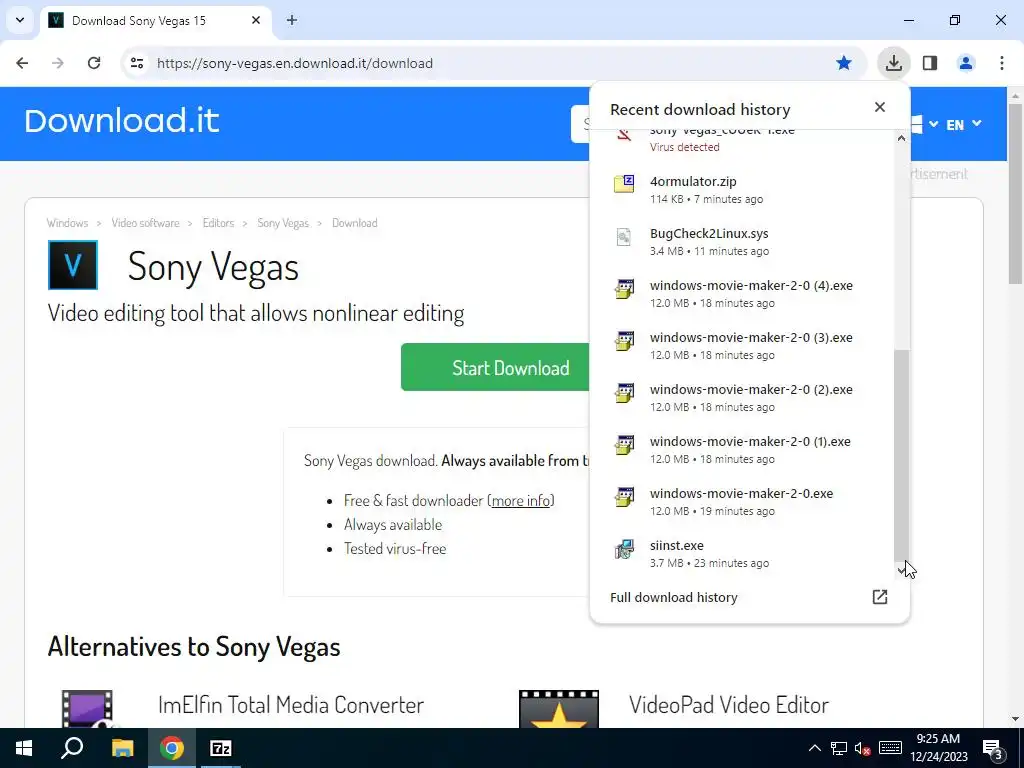Click the Chrome taskbar icon

172,748
